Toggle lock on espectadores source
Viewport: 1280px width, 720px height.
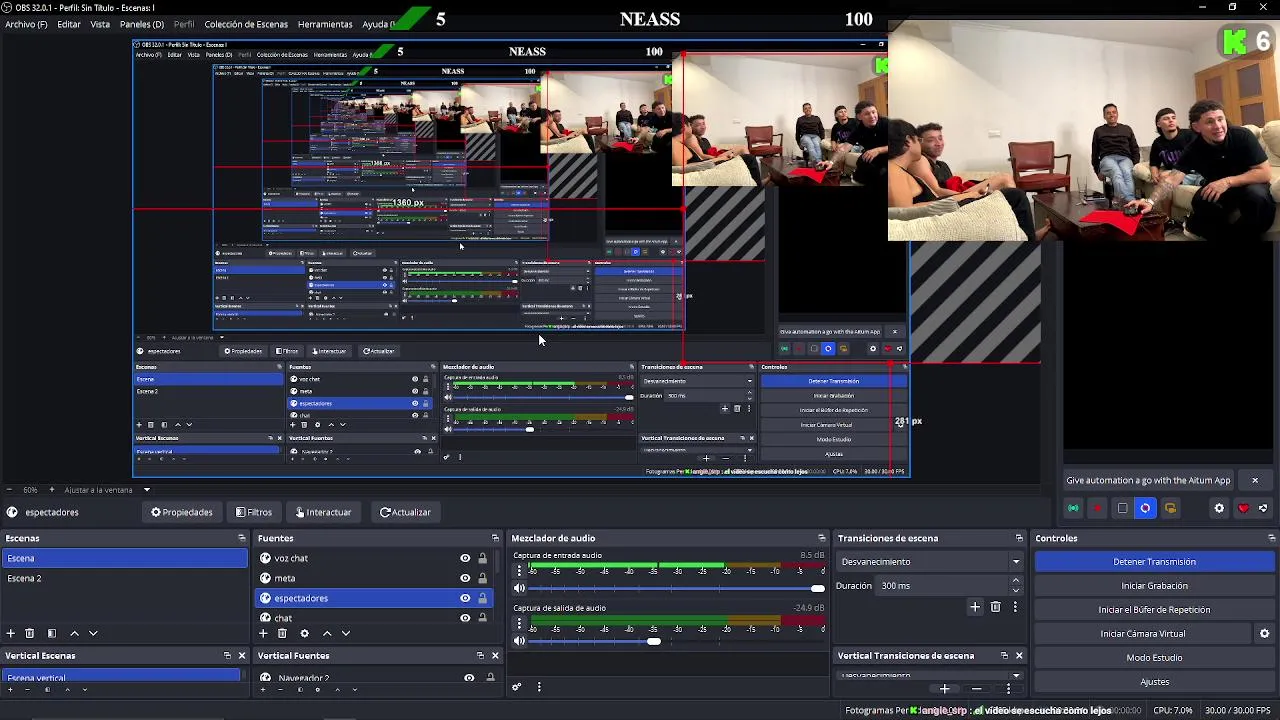tap(482, 598)
